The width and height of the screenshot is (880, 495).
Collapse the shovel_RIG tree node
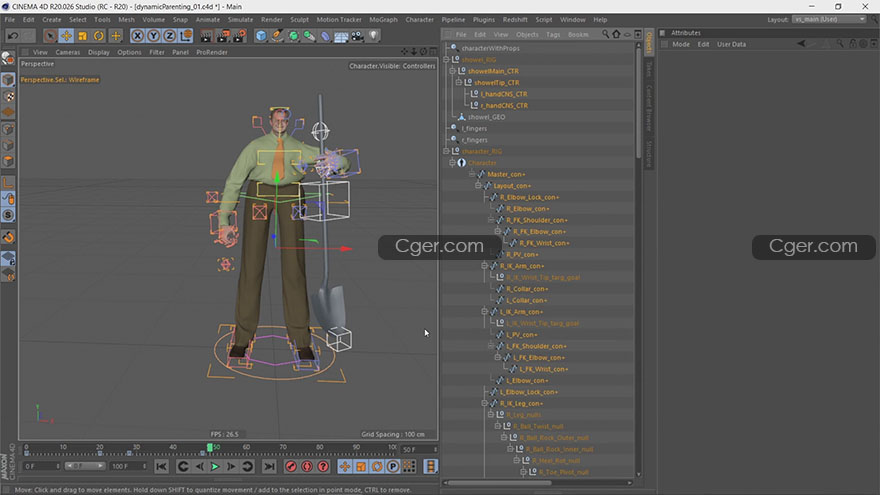[447, 59]
